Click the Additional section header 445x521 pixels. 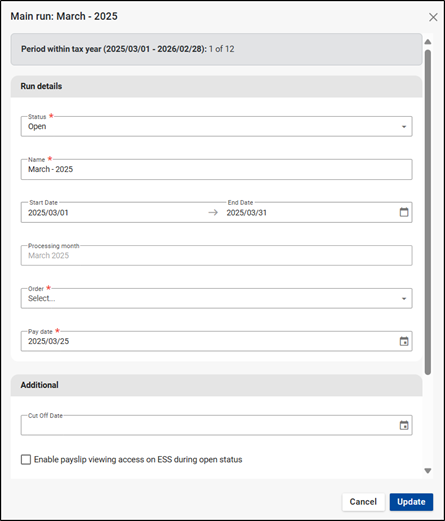(x=216, y=385)
